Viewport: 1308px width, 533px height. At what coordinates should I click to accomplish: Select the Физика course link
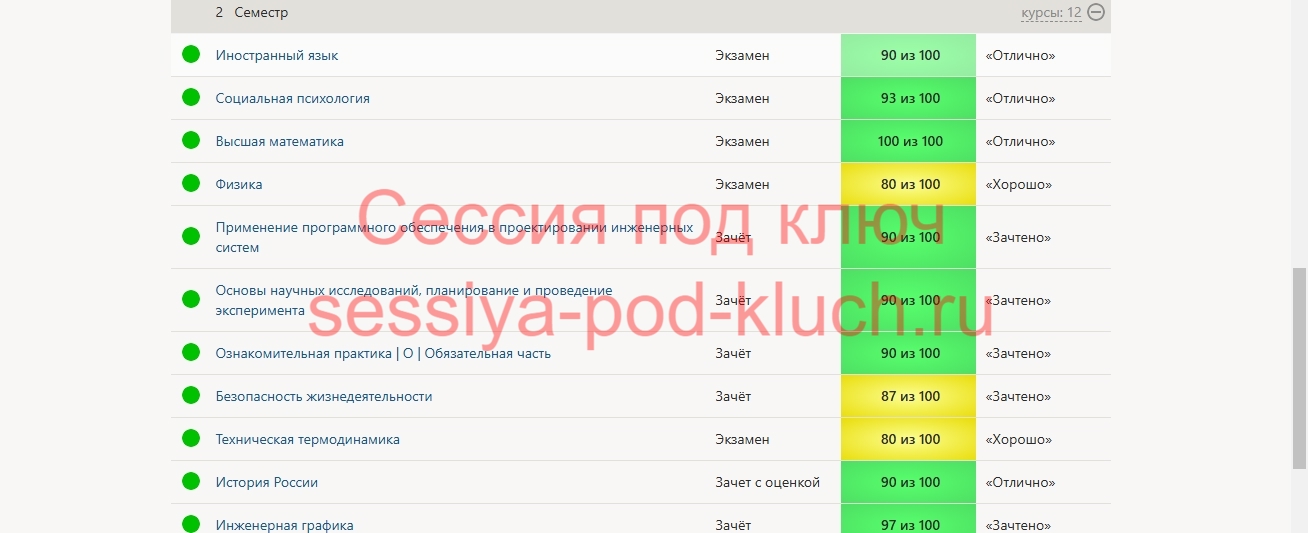coord(239,184)
